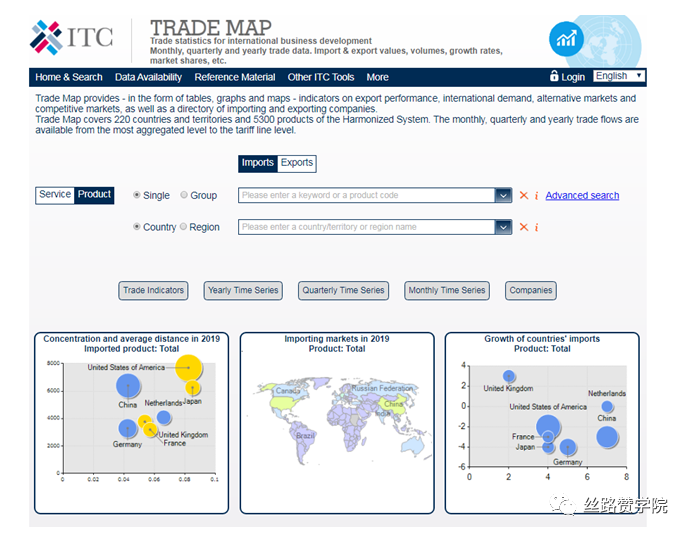The image size is (690, 536).
Task: Open the Growth of countries' imports chart
Action: (x=542, y=422)
